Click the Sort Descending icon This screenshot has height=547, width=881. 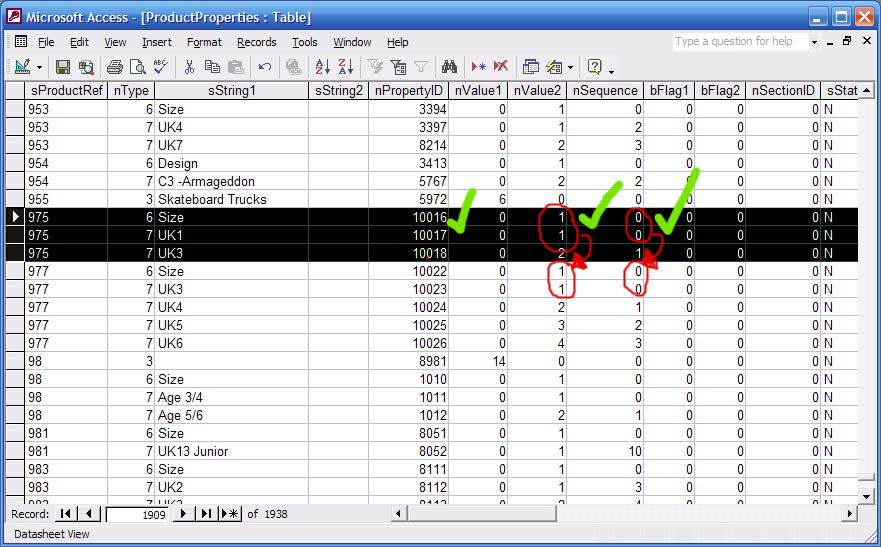click(345, 67)
